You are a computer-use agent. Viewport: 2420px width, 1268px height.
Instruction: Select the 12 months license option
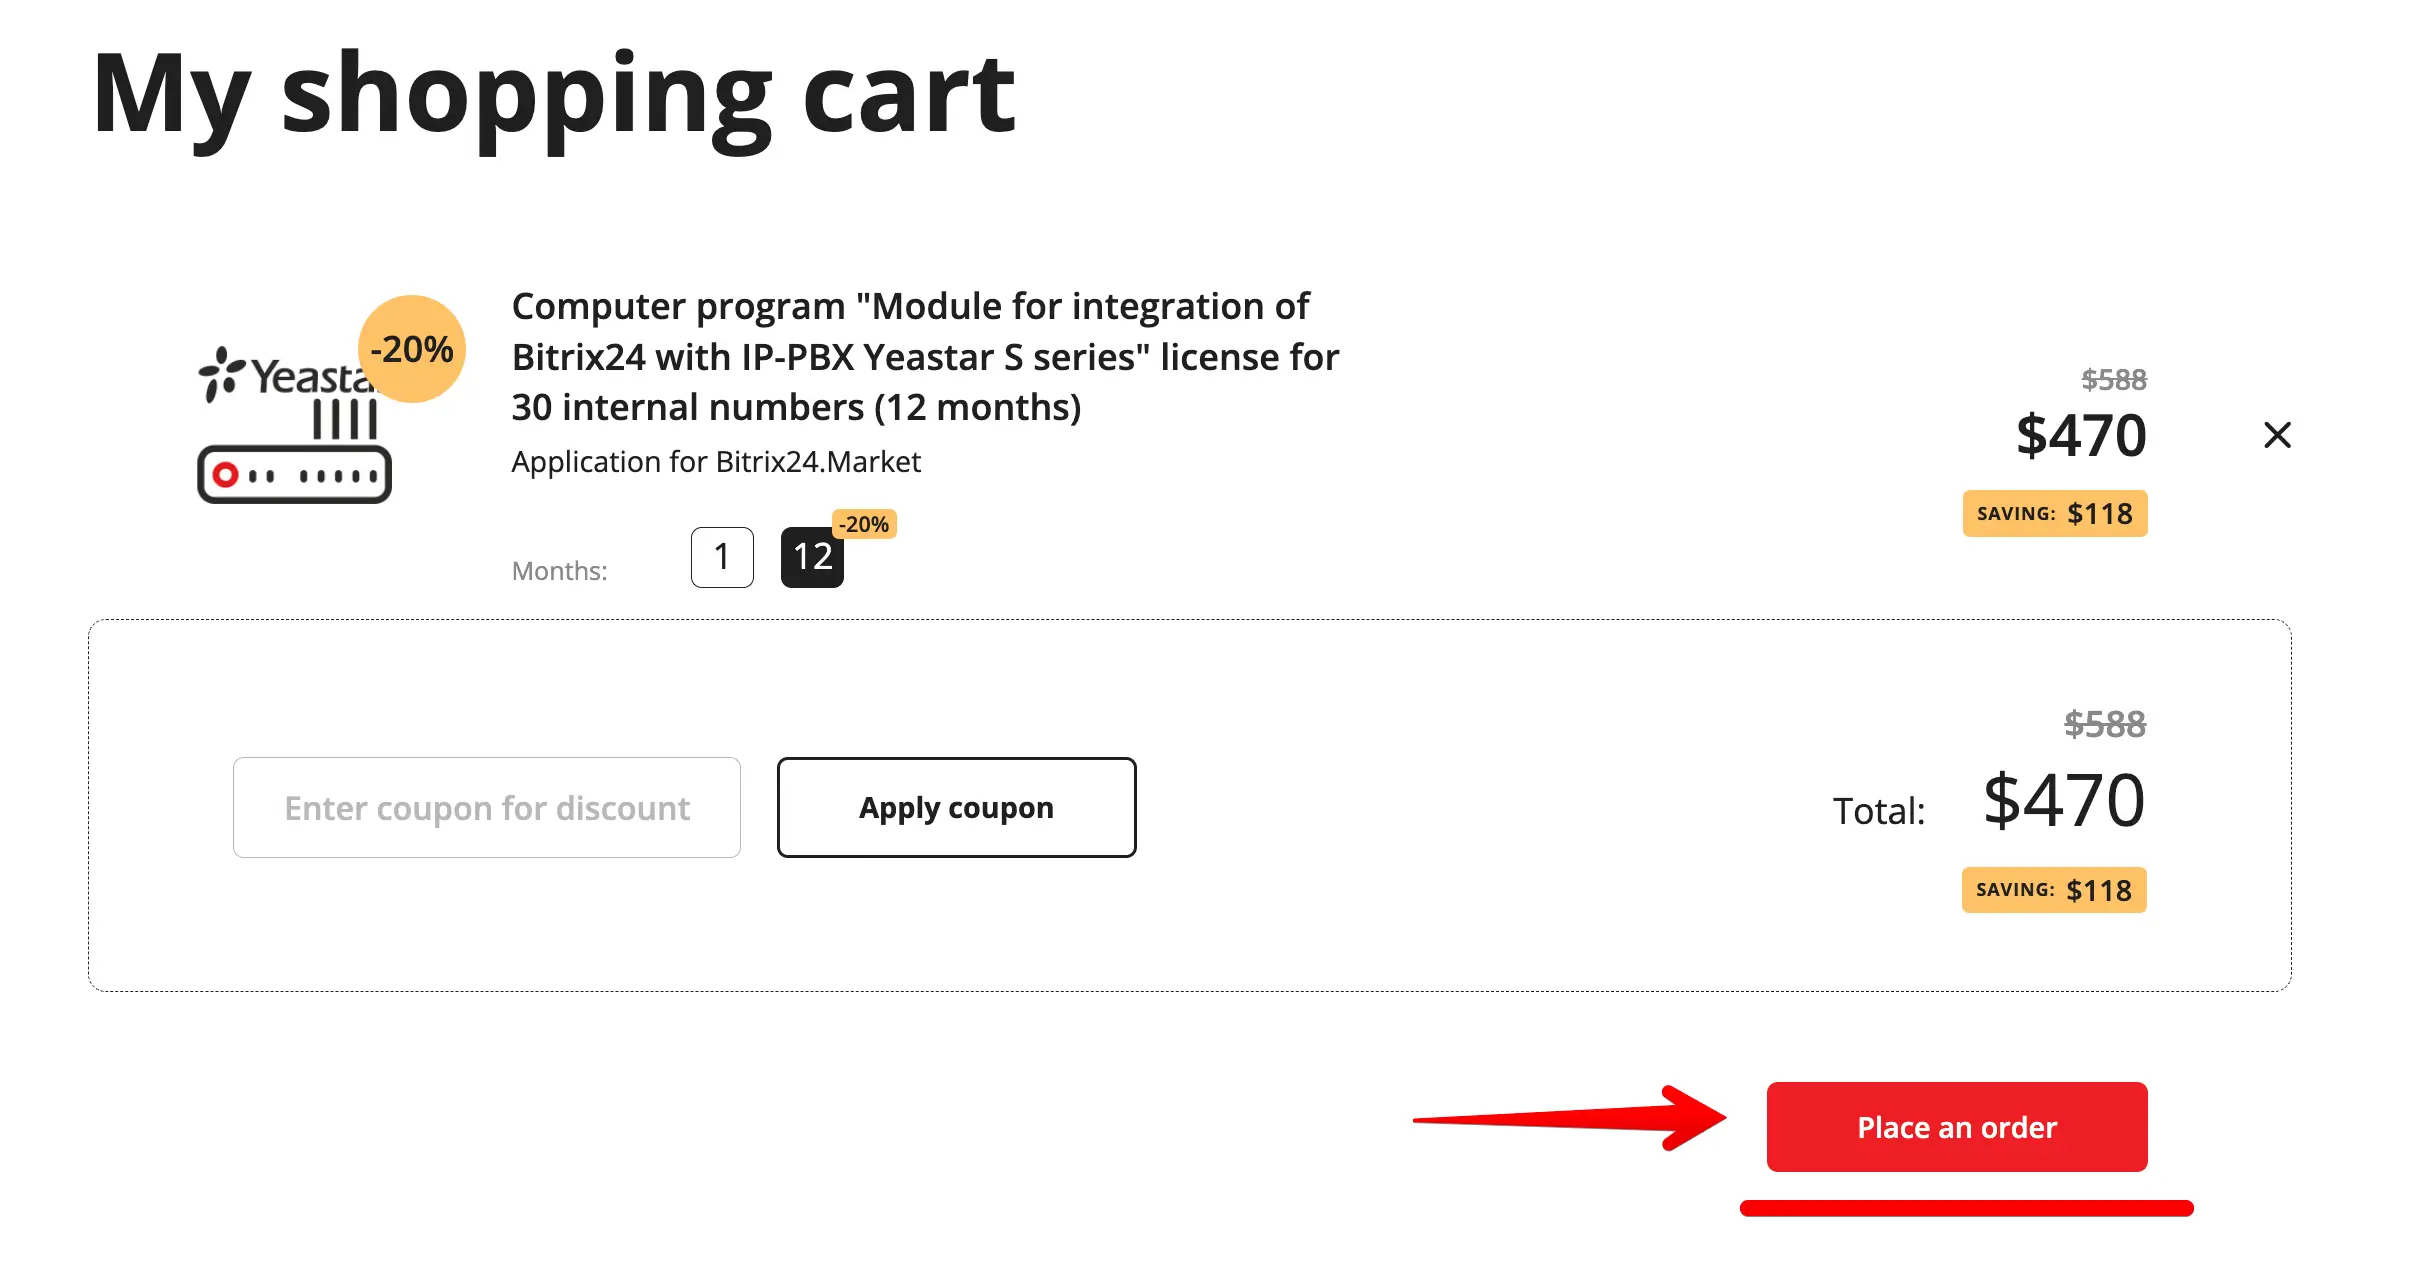[811, 557]
